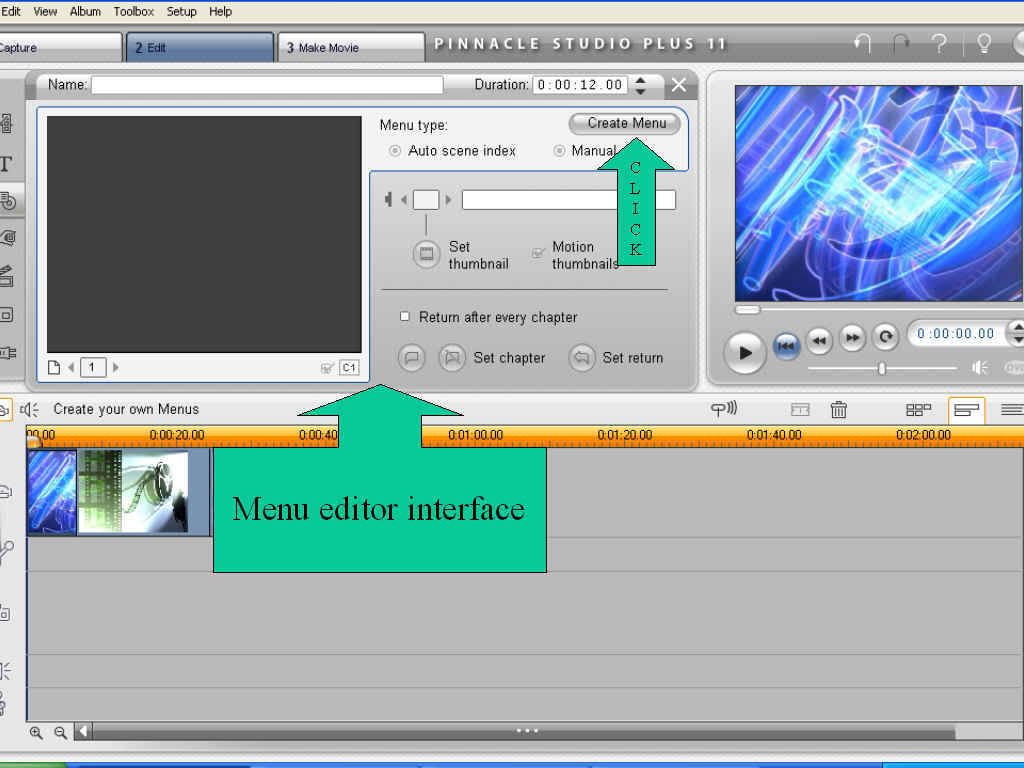Screen dimensions: 1024x768
Task: Click the timeline scroll-left arrow
Action: click(x=84, y=731)
